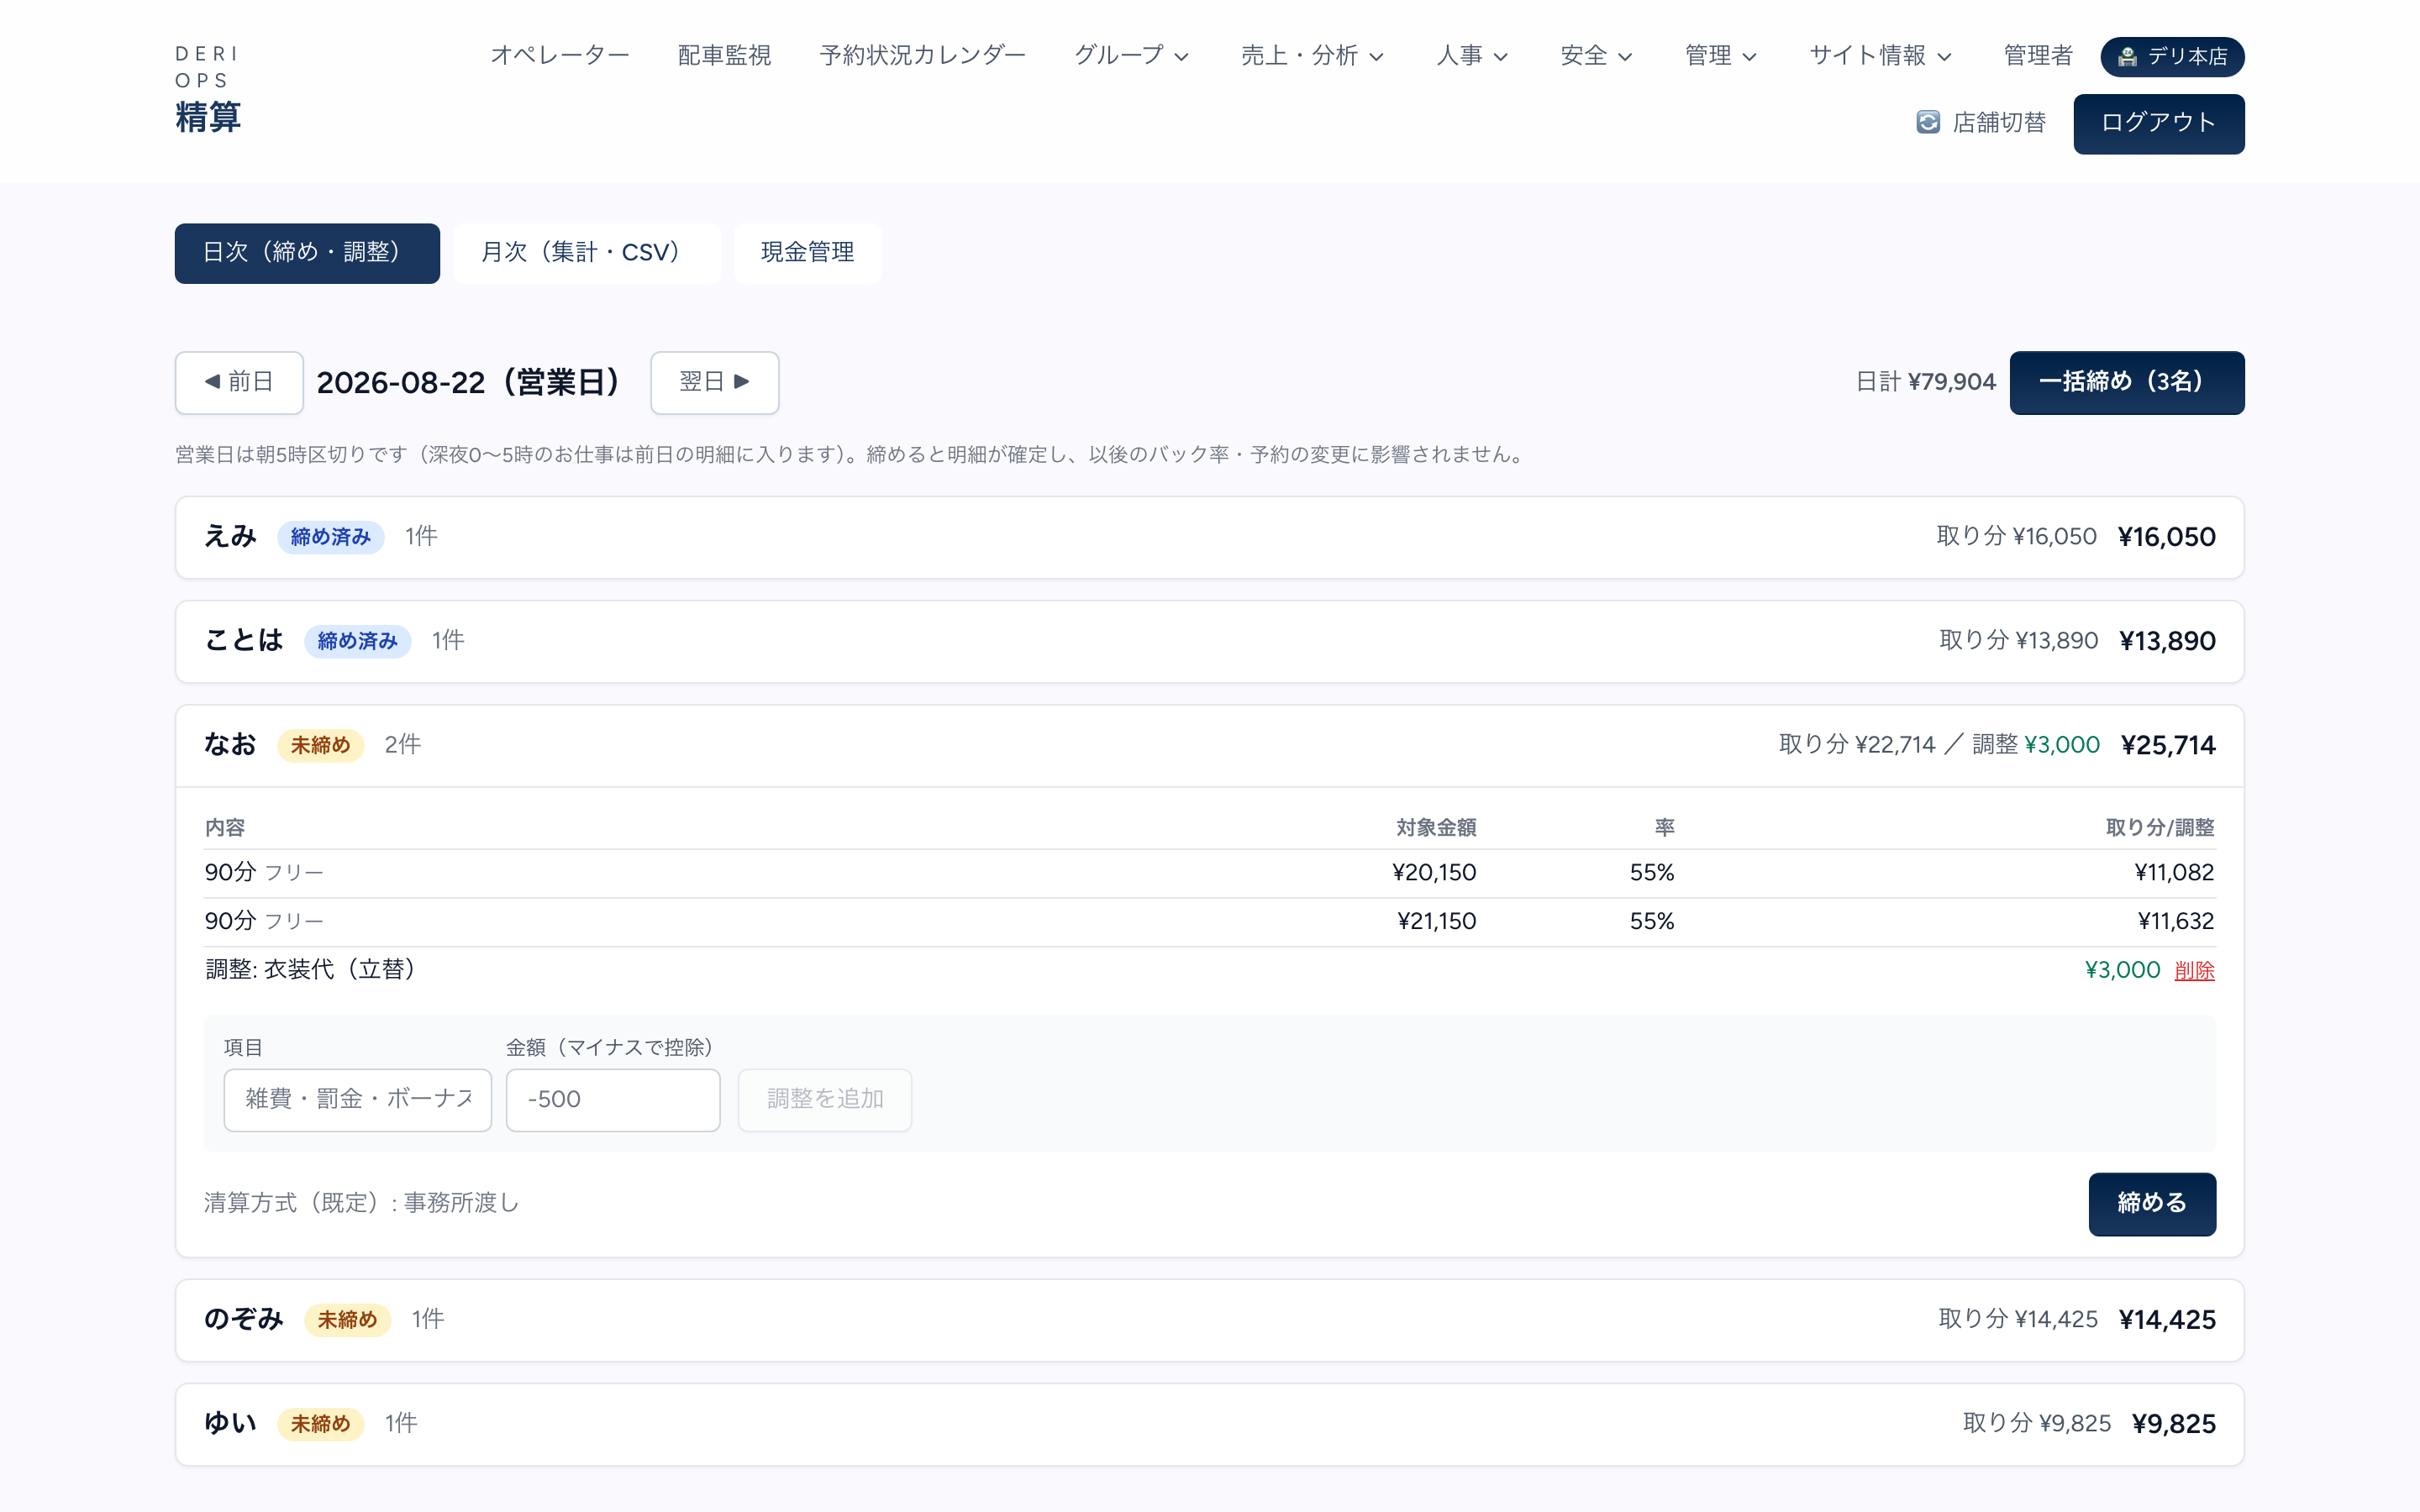Expand the のぞみ settlement row
This screenshot has width=2420, height=1512.
click(1209, 1320)
